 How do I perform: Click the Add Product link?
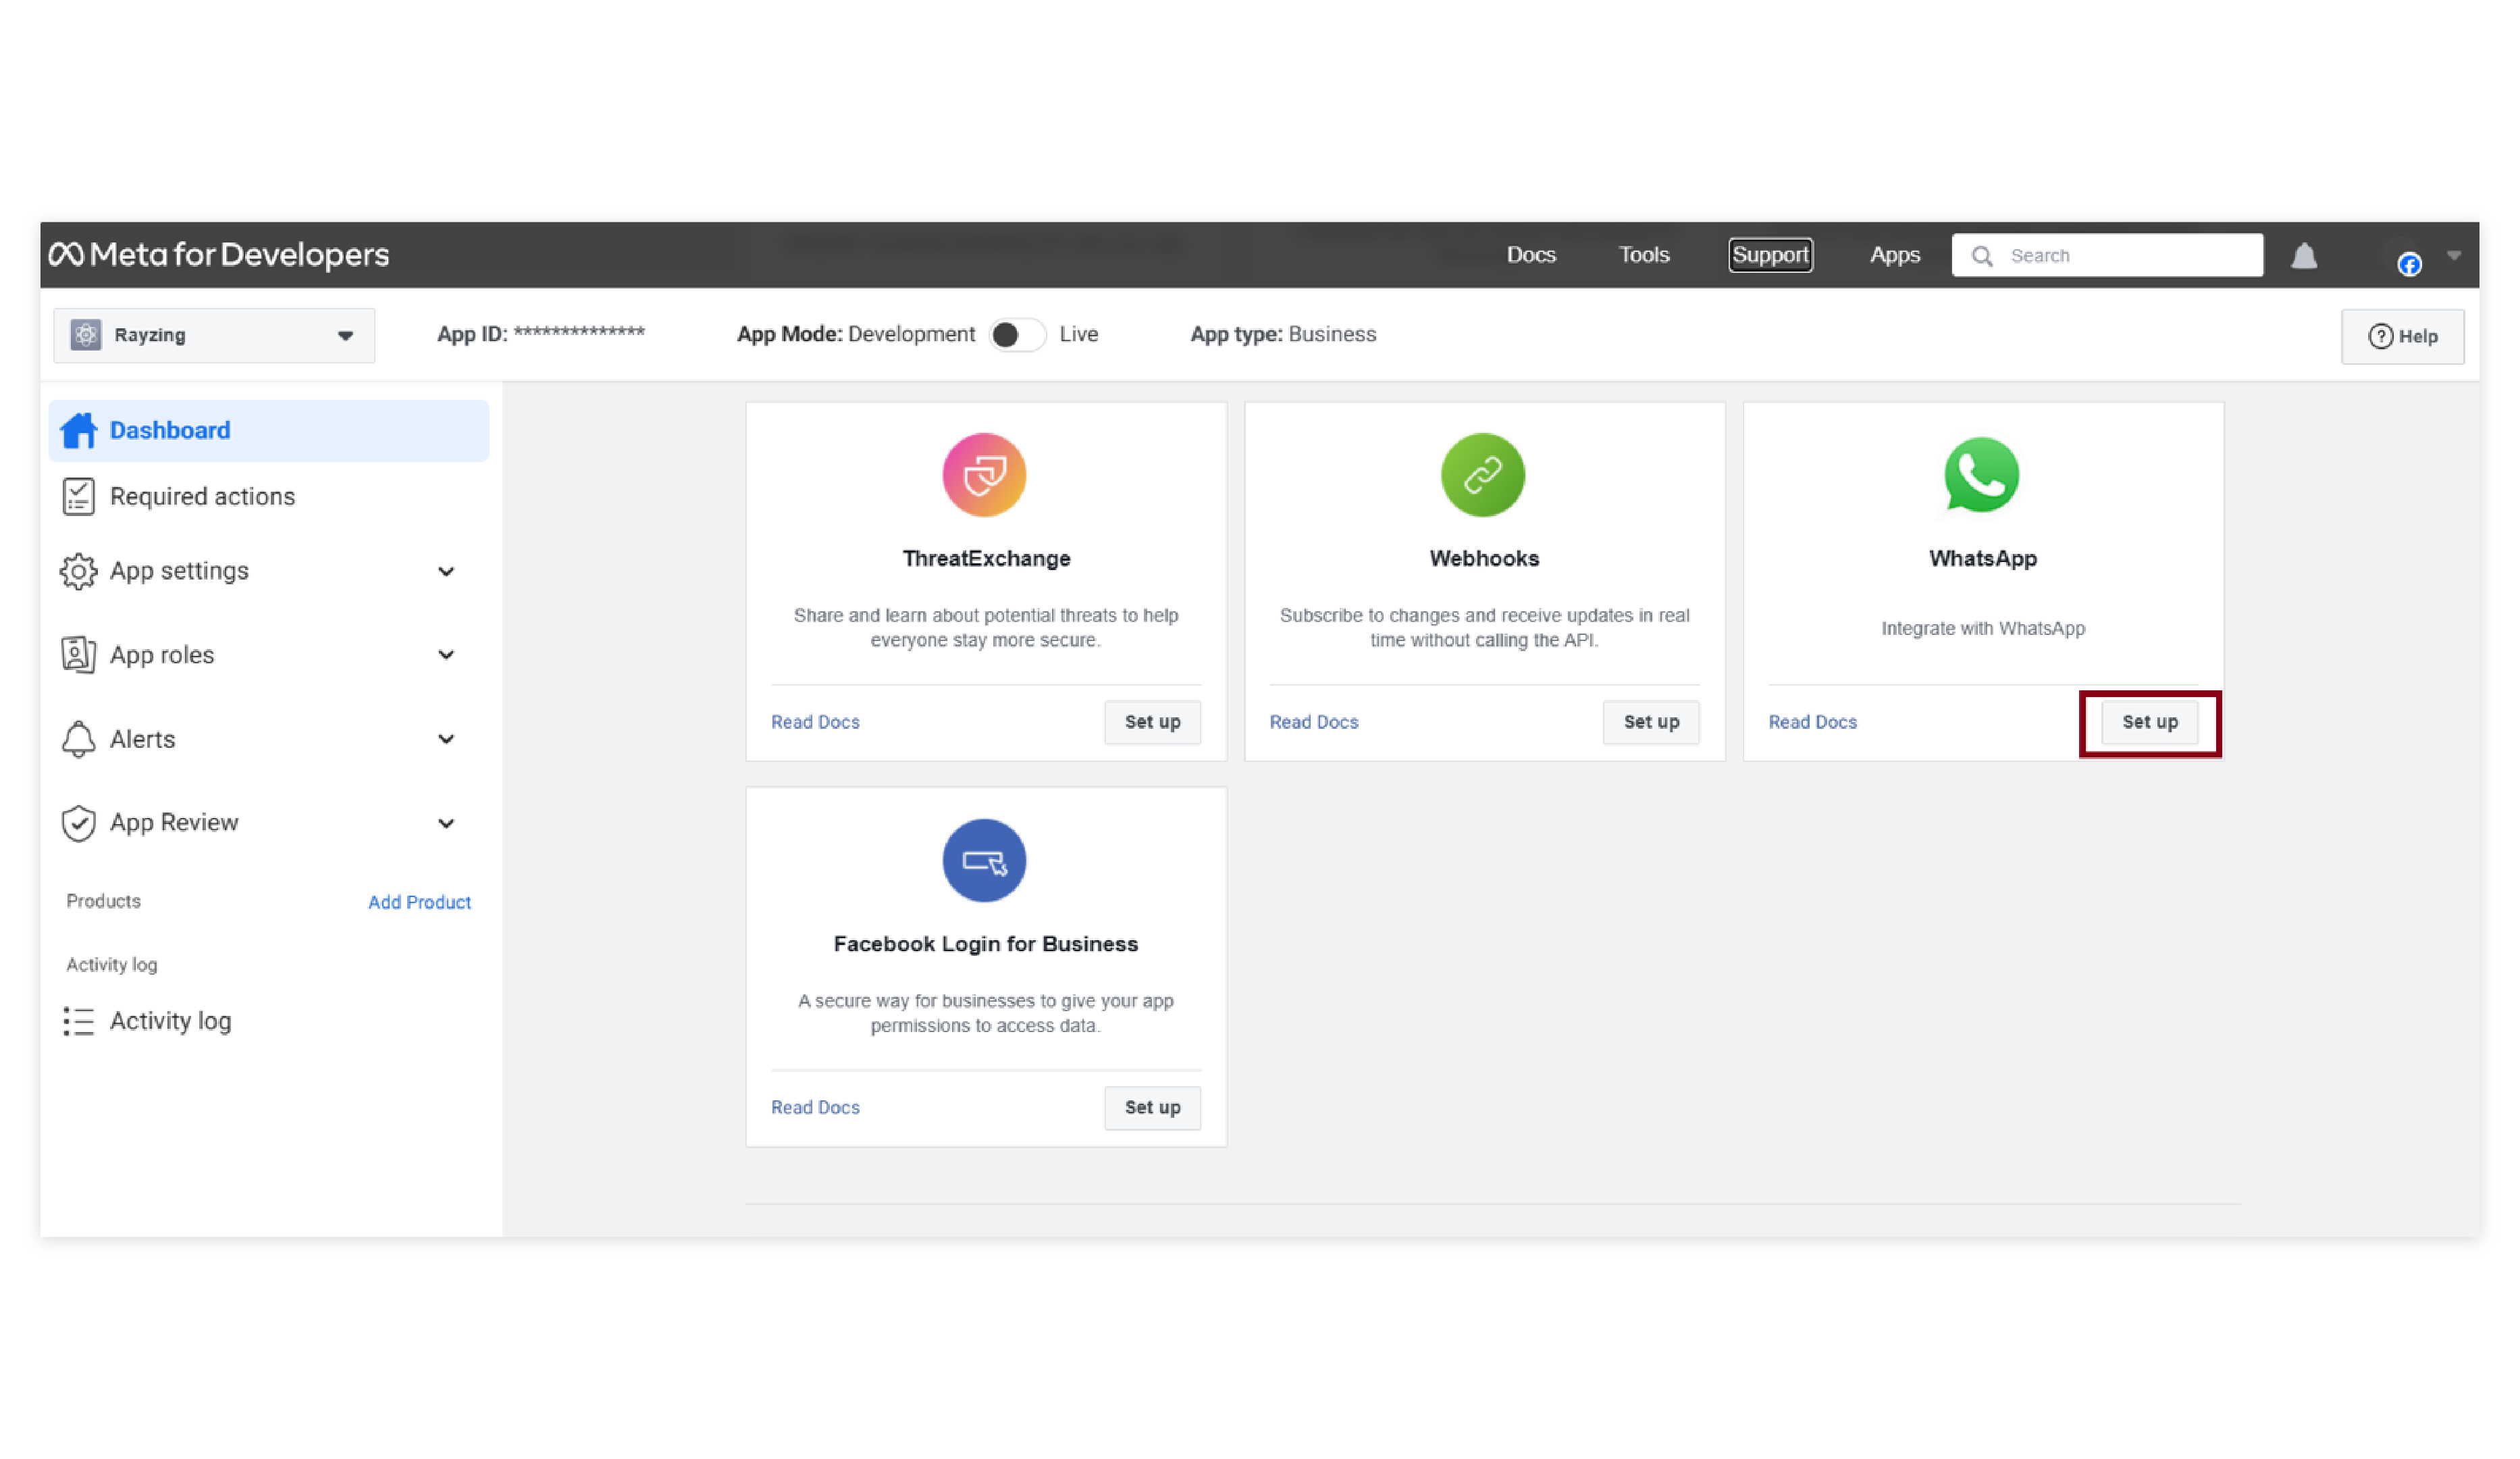tap(419, 902)
